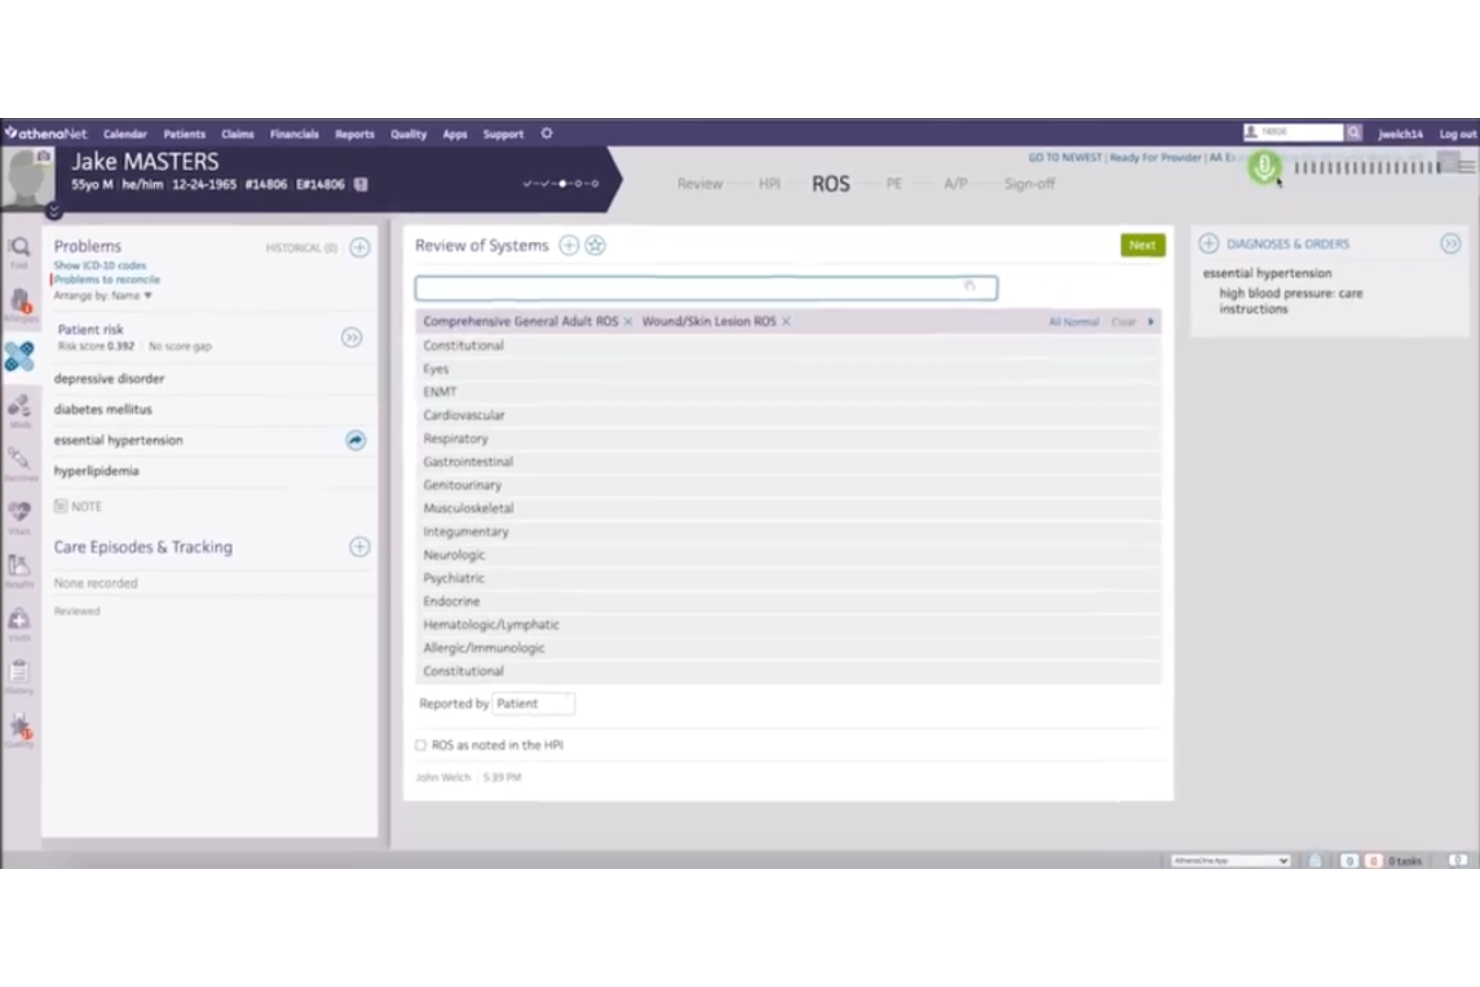This screenshot has height=987, width=1480.
Task: Add a favorite ROS template via star icon
Action: point(595,245)
